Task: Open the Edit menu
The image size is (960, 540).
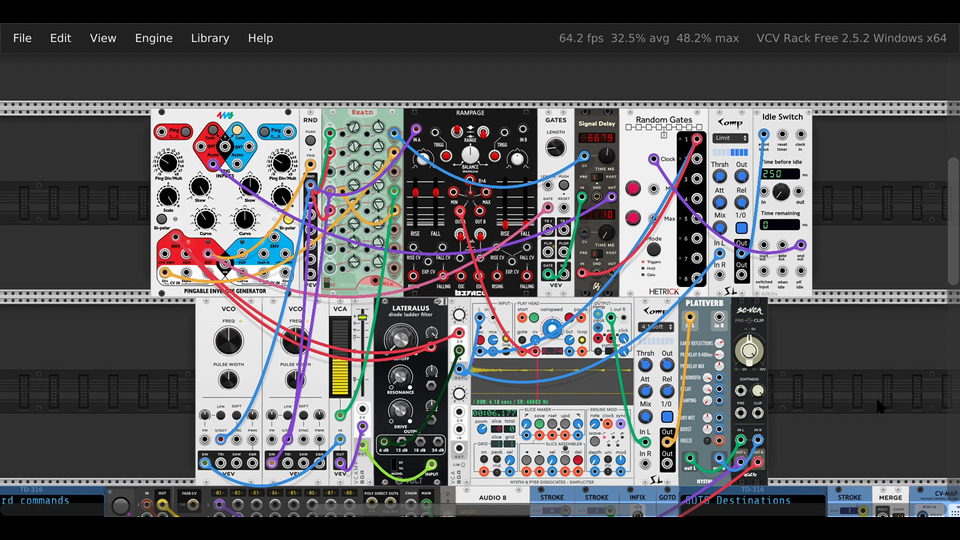Action: pyautogui.click(x=60, y=38)
